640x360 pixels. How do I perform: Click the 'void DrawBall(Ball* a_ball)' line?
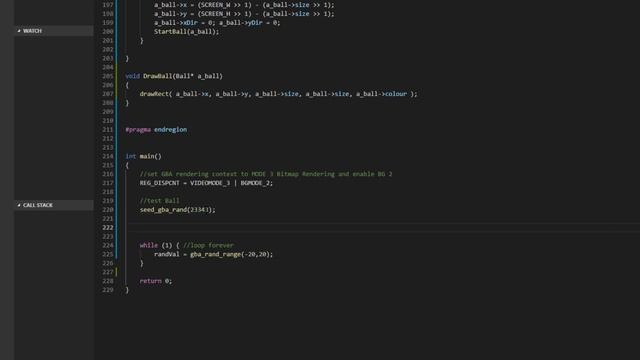click(x=174, y=76)
